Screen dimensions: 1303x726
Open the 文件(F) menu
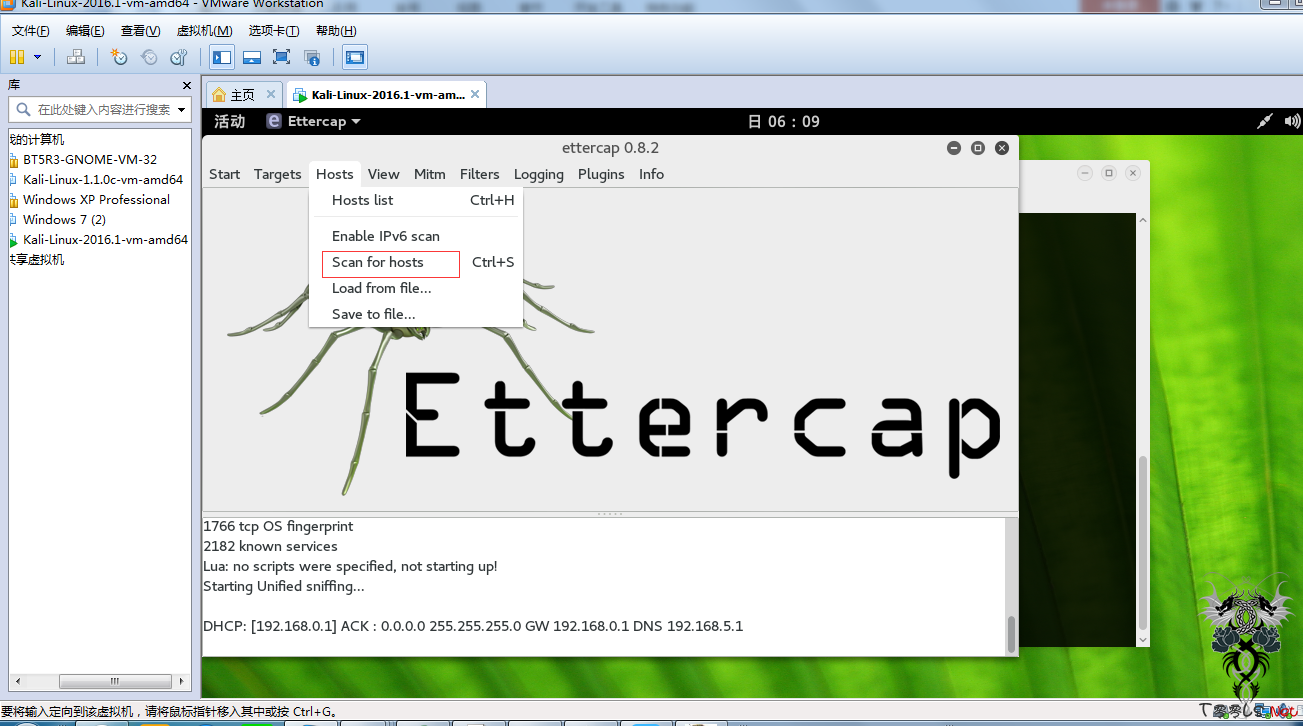pyautogui.click(x=31, y=31)
